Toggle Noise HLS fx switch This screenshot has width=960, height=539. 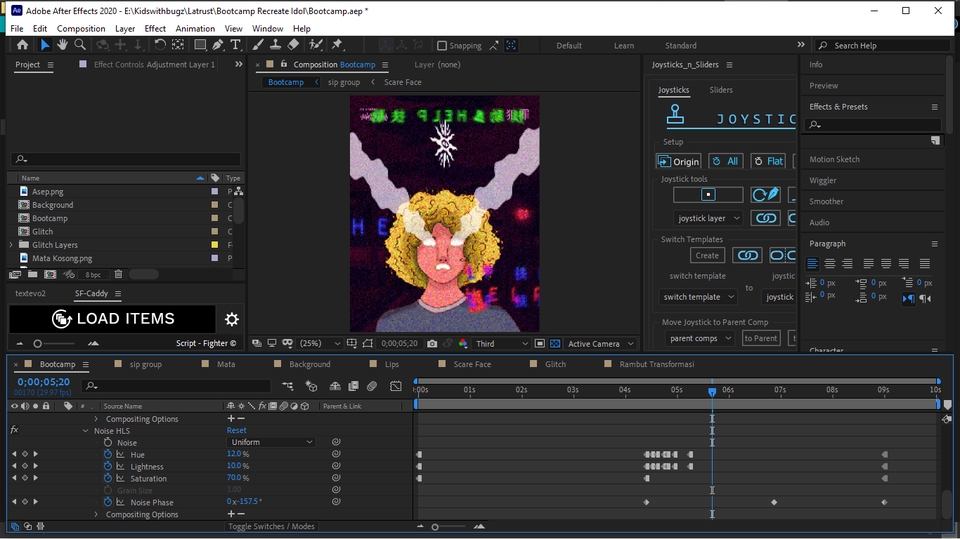pyautogui.click(x=15, y=430)
